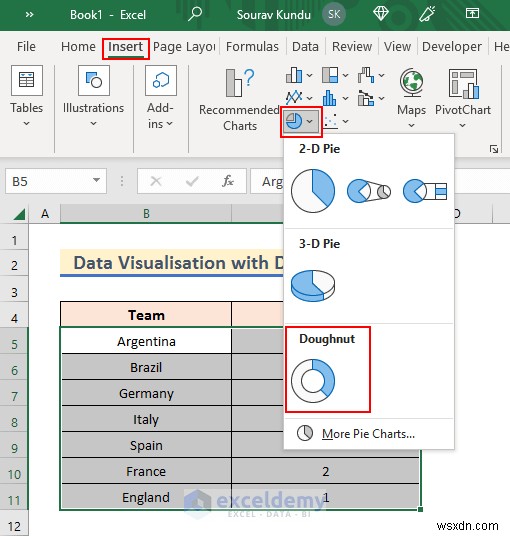
Task: Expand the waterfall chart dropdown arrow
Action: pos(381,75)
